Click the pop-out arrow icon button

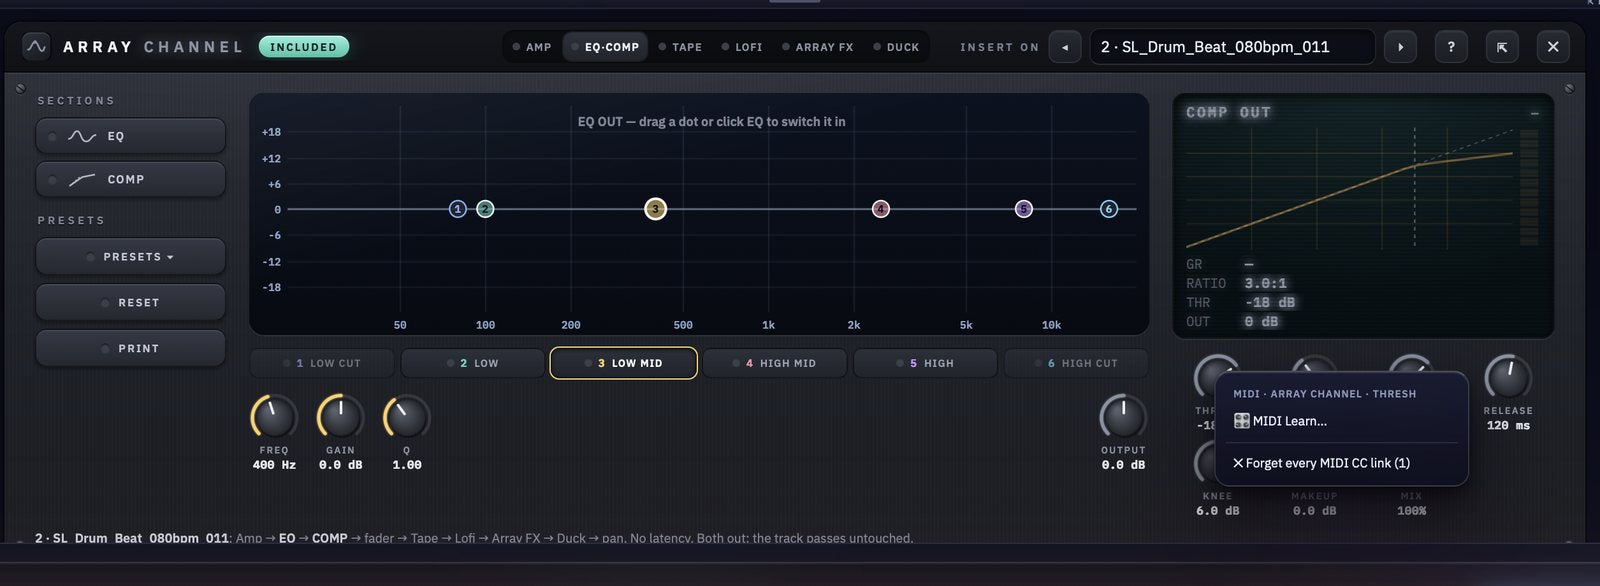(x=1502, y=47)
